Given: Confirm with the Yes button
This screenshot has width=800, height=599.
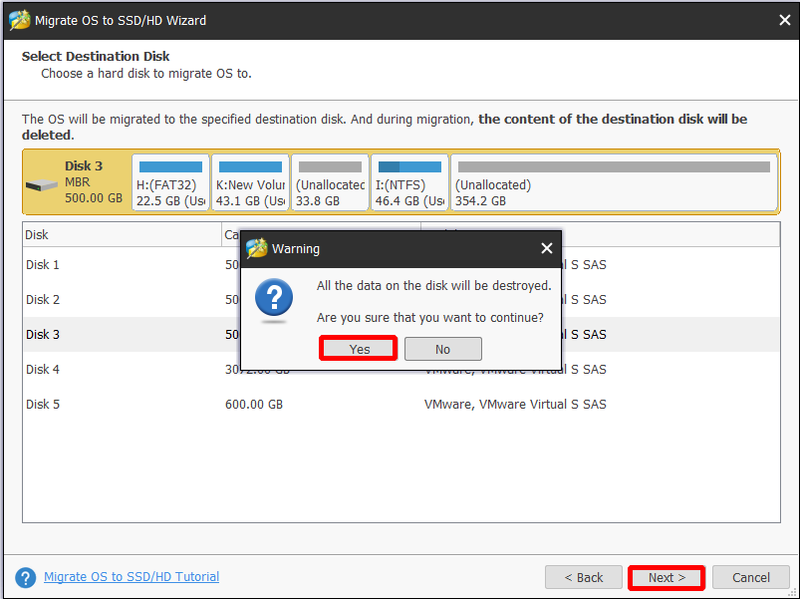Looking at the screenshot, I should tap(359, 349).
